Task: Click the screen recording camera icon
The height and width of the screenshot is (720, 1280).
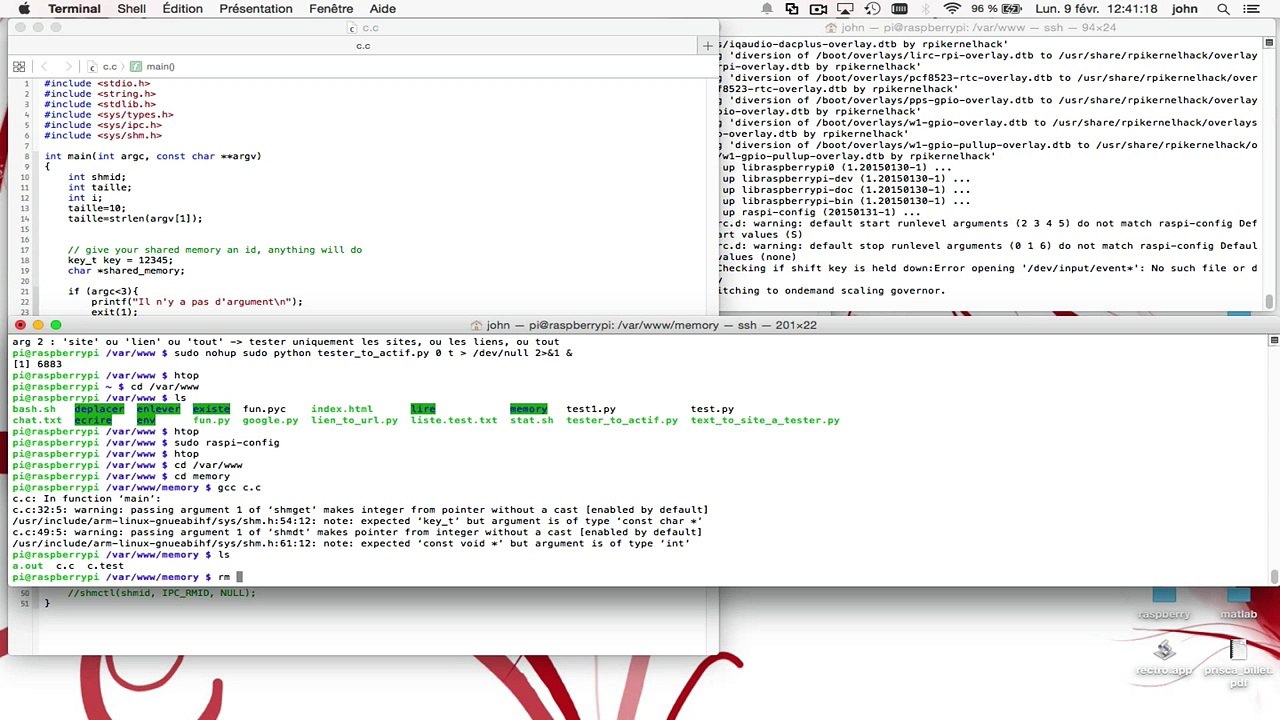Action: [819, 9]
